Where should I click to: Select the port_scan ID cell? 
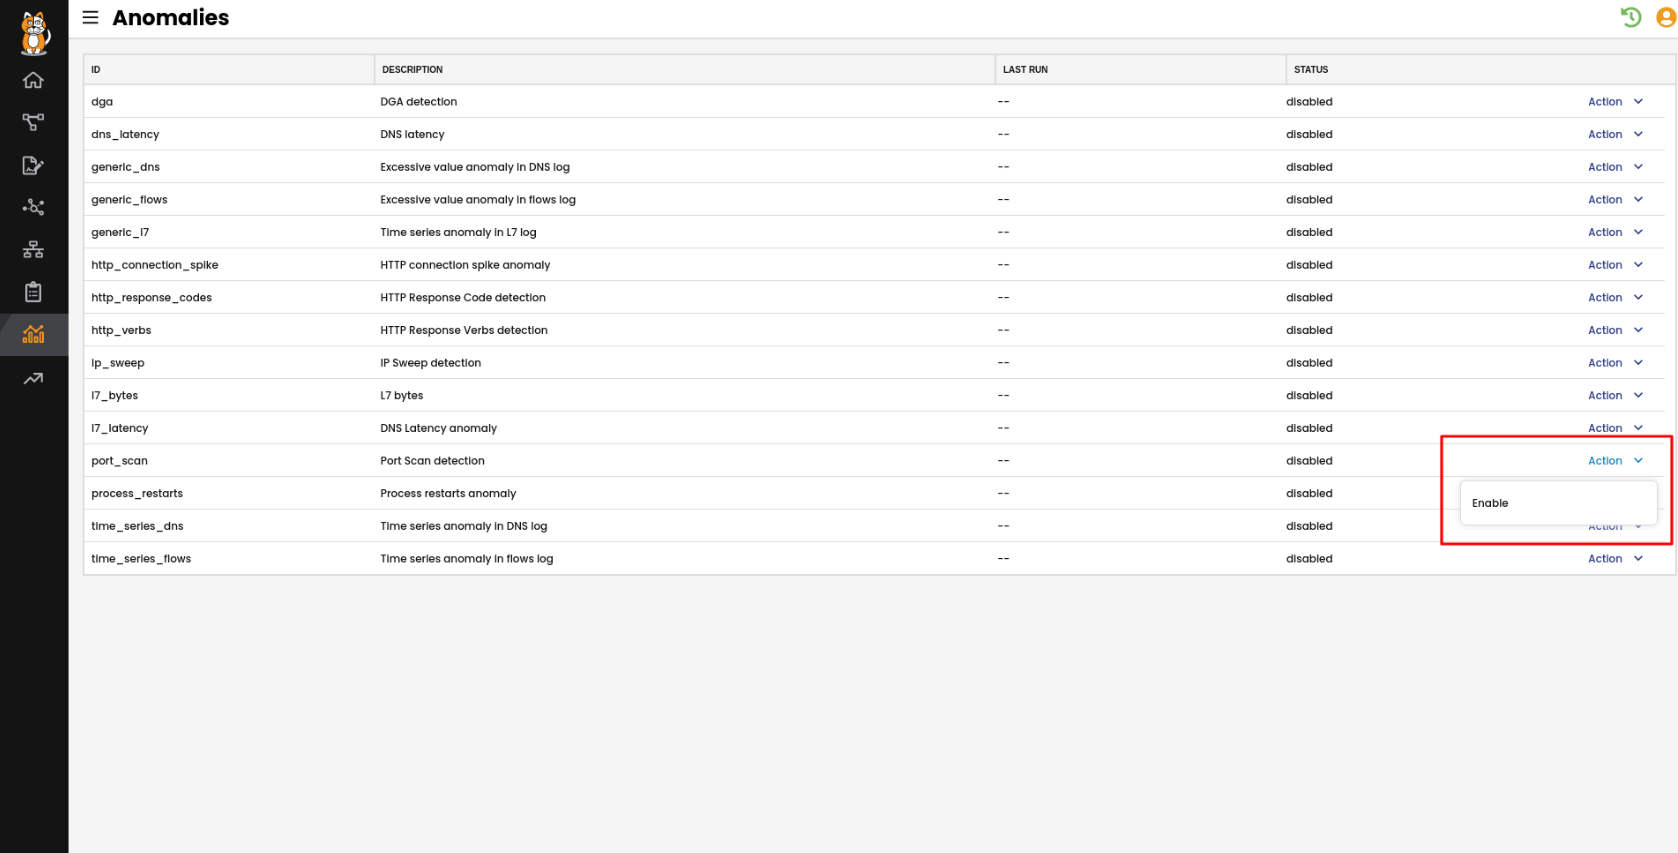(x=119, y=461)
